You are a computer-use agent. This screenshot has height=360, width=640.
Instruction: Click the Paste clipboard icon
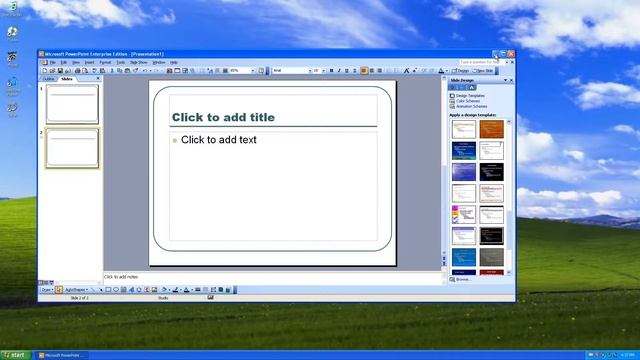click(x=127, y=71)
